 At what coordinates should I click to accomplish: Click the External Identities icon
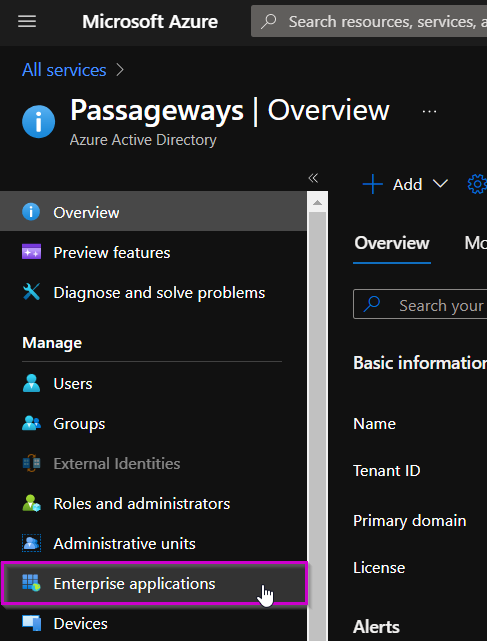31,463
